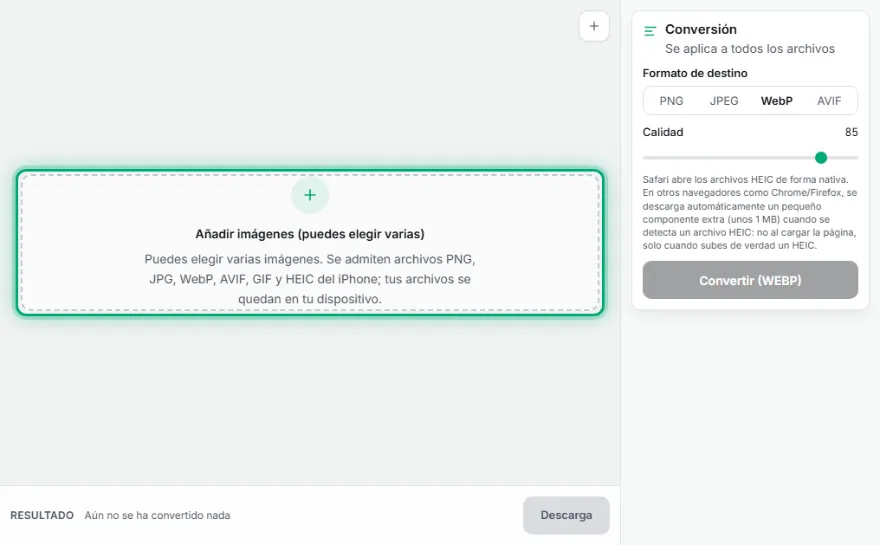
Task: Switch target format to AVIF
Action: (829, 101)
